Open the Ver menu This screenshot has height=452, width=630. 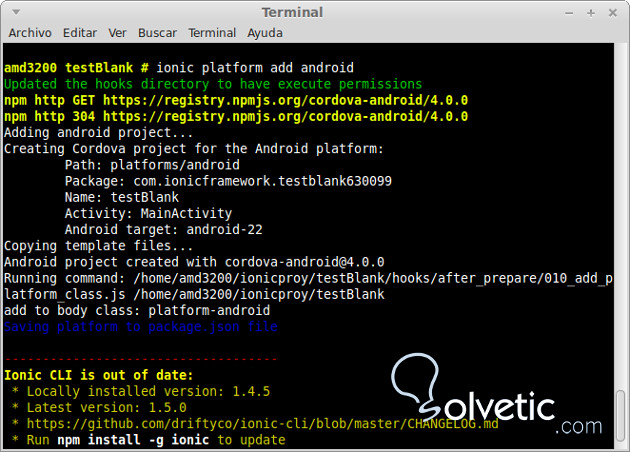pos(117,33)
